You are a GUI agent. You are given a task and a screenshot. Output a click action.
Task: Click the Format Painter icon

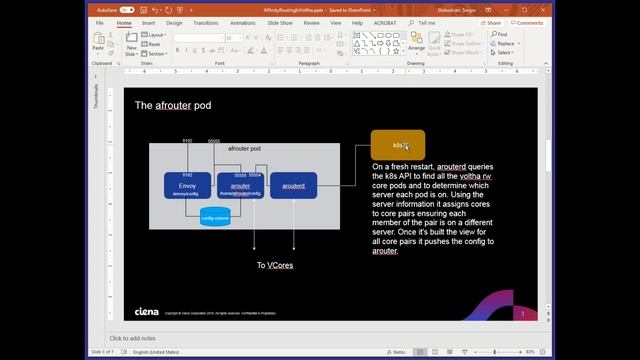pyautogui.click(x=111, y=53)
